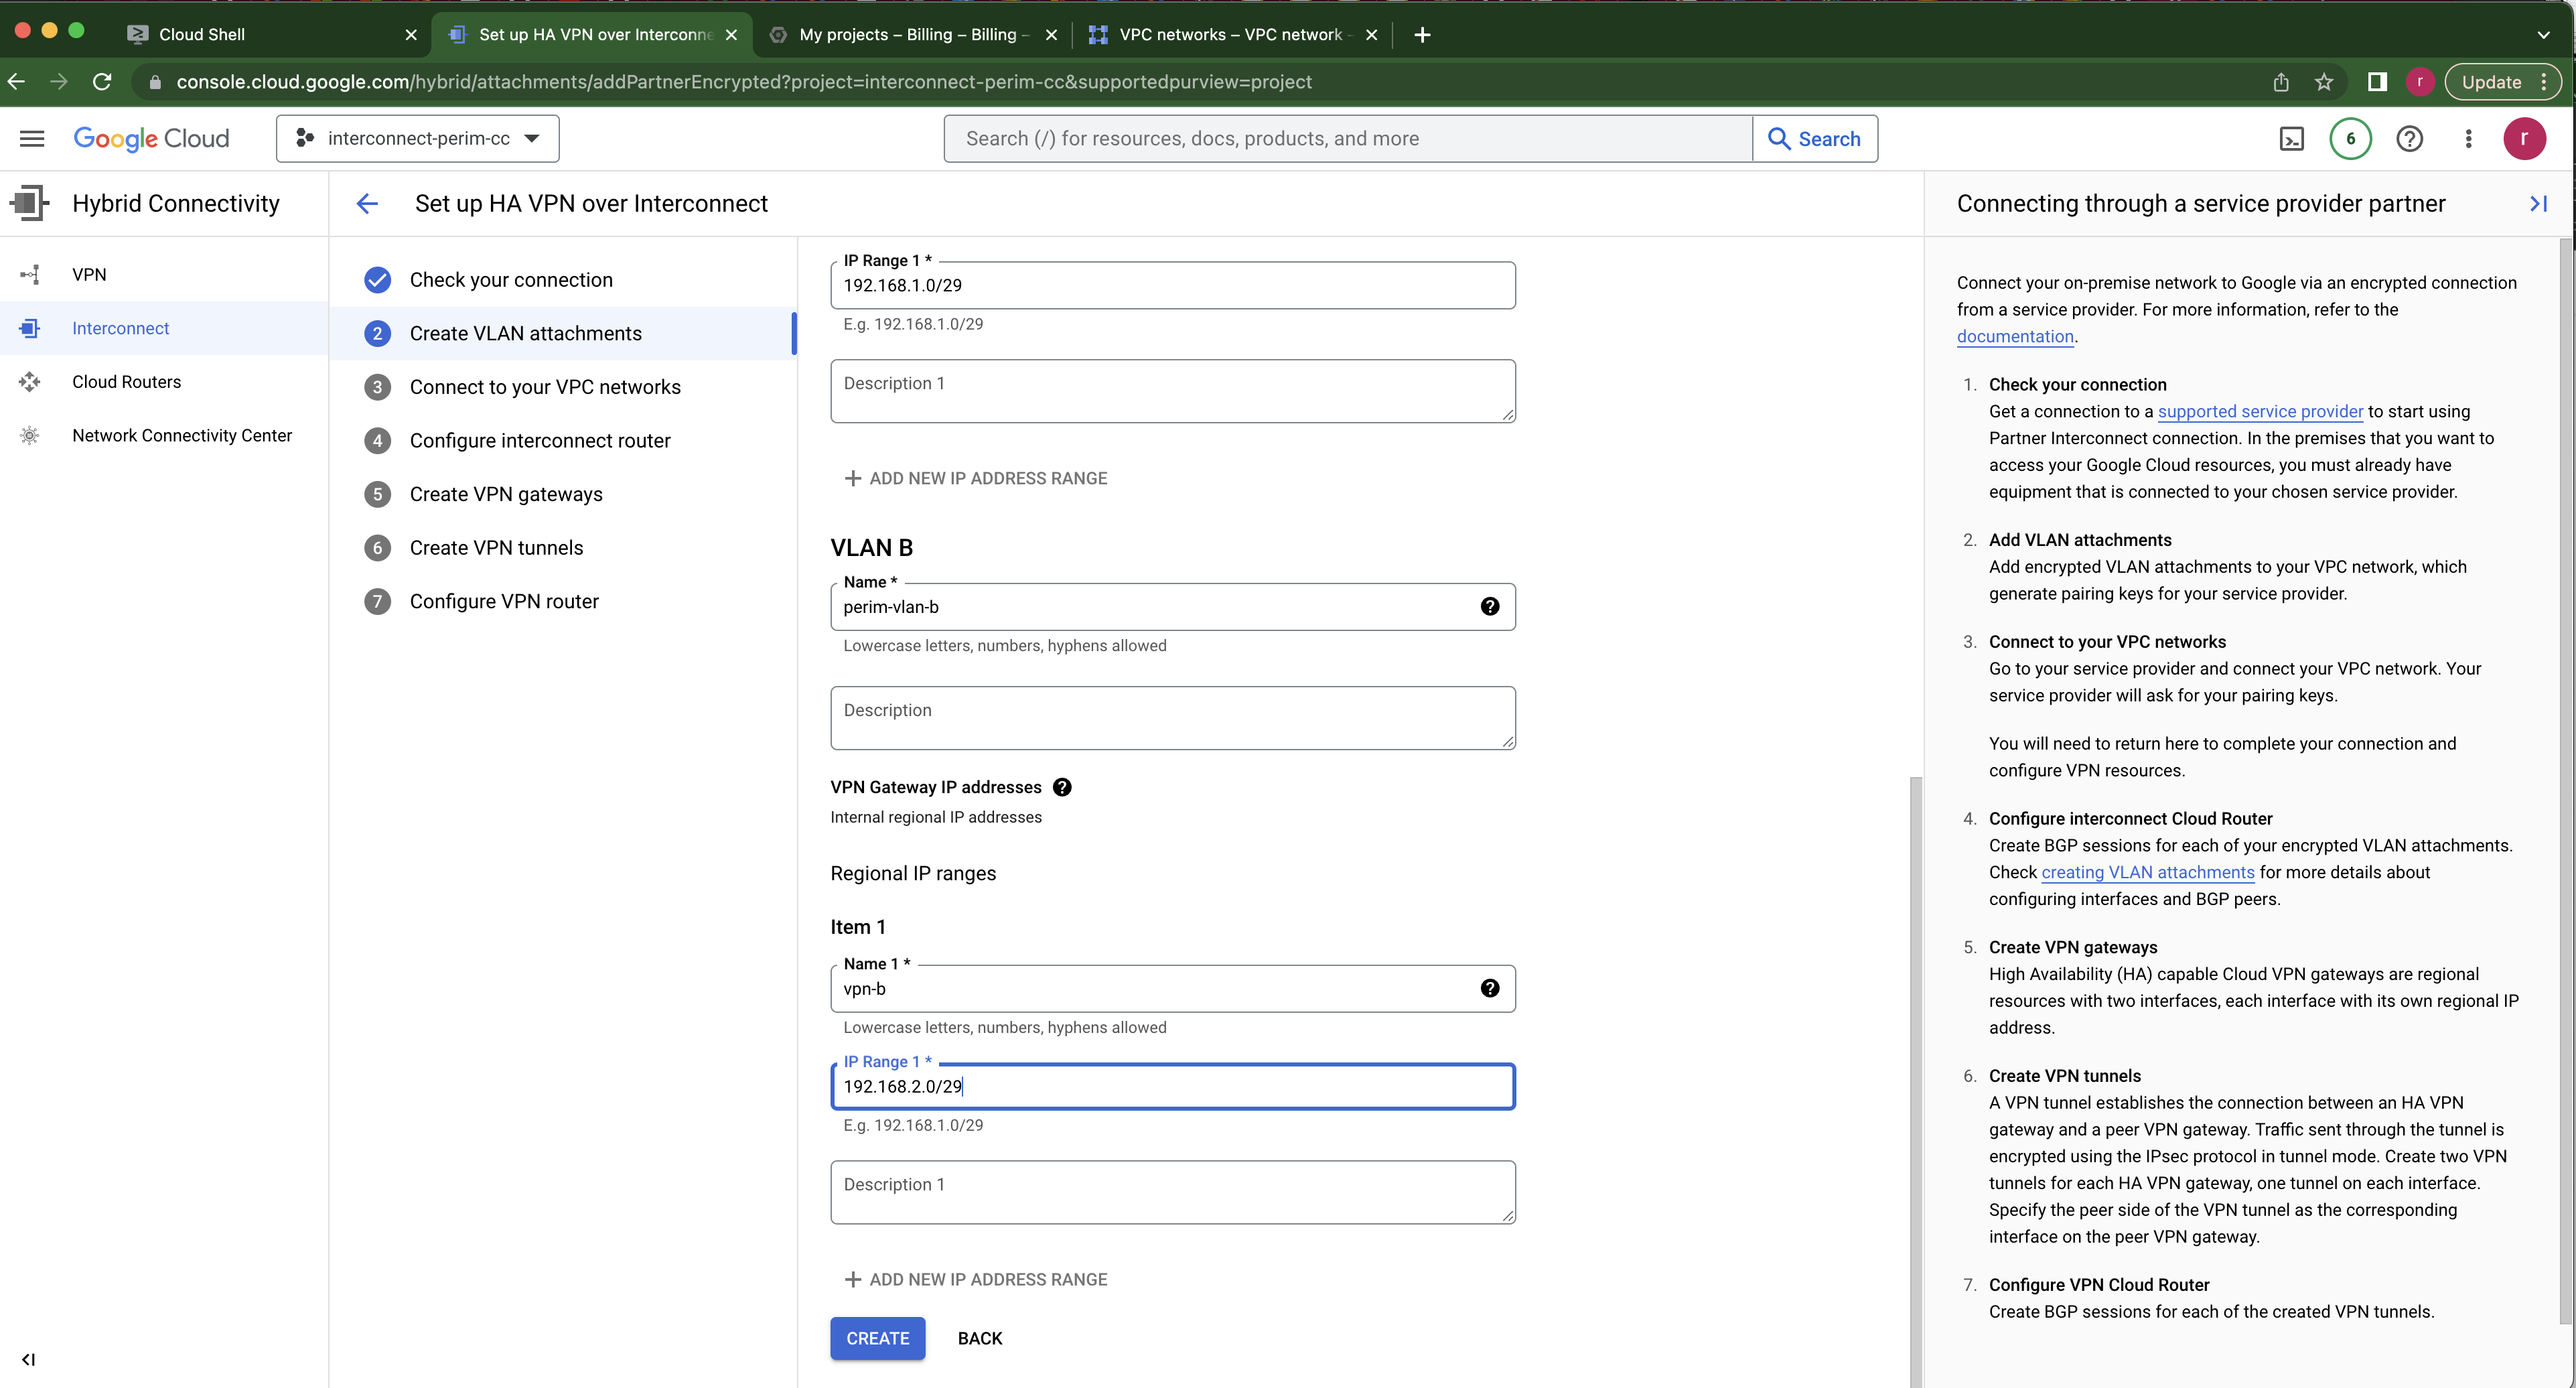2576x1388 pixels.
Task: Open the navigation menu
Action: pos(31,138)
